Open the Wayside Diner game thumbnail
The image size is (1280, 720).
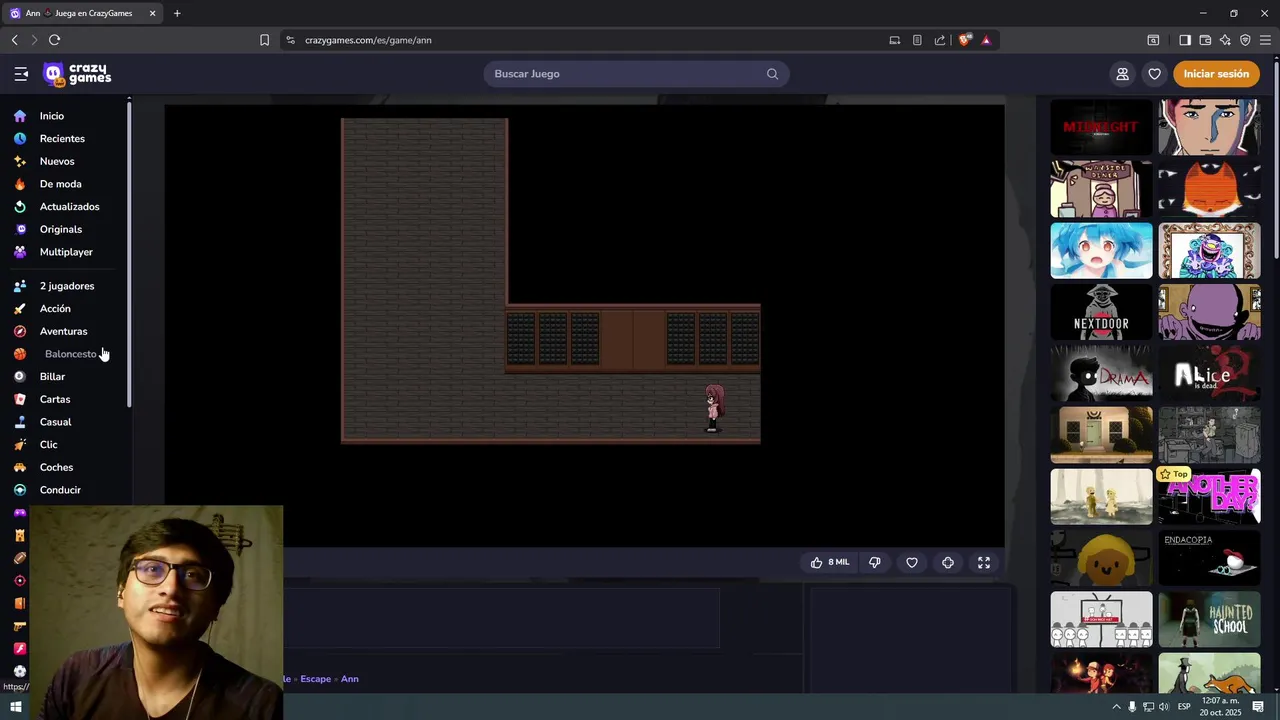point(1101,189)
